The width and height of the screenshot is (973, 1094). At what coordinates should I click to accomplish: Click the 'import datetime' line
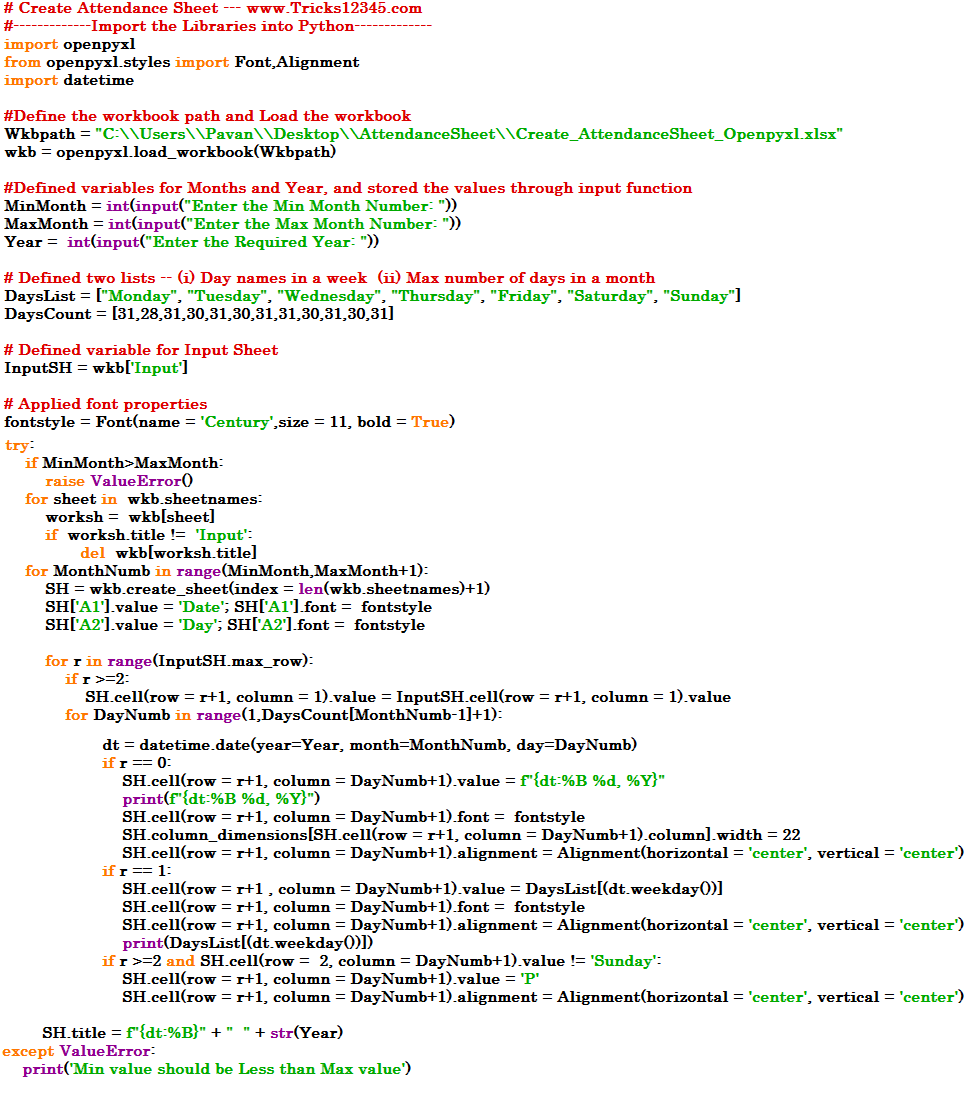[69, 80]
